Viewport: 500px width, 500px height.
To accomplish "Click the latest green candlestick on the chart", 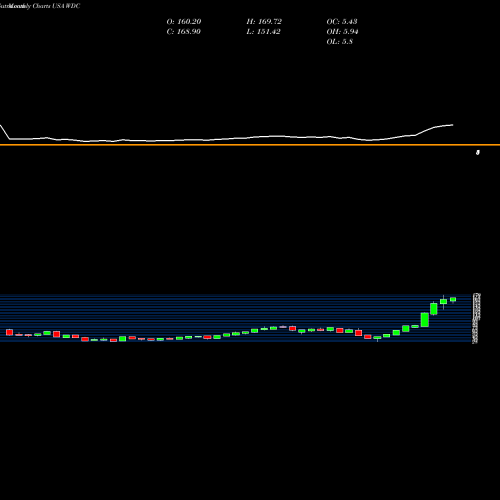I will 453,299.
